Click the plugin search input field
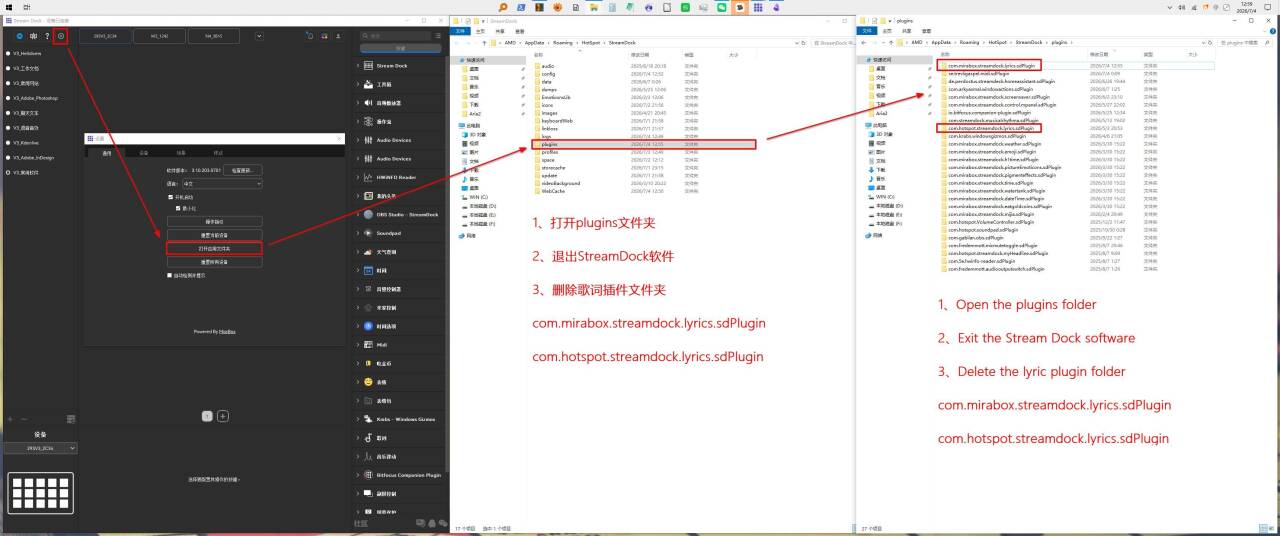The height and width of the screenshot is (536, 1280). (400, 36)
